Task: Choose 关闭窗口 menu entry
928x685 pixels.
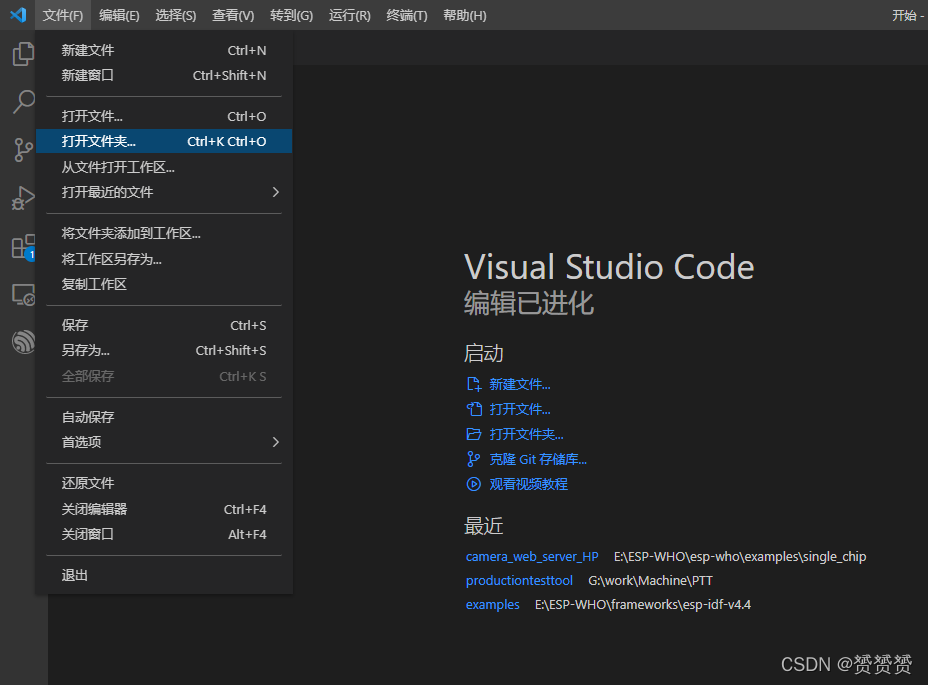Action: point(164,534)
